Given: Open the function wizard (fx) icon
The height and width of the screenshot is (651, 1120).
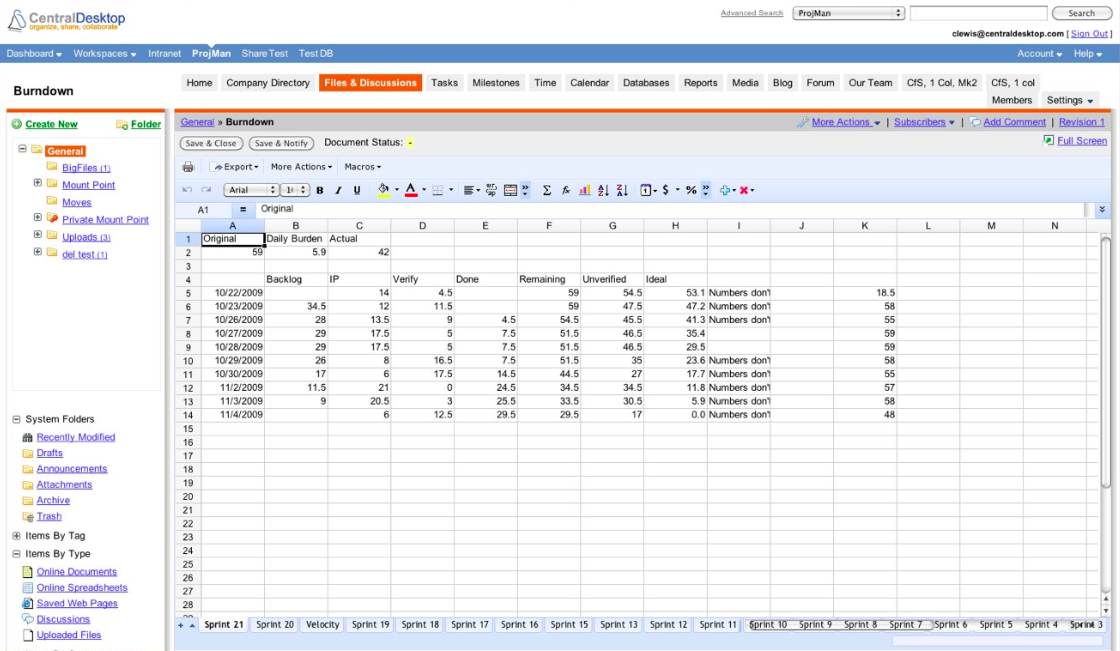Looking at the screenshot, I should pyautogui.click(x=568, y=192).
